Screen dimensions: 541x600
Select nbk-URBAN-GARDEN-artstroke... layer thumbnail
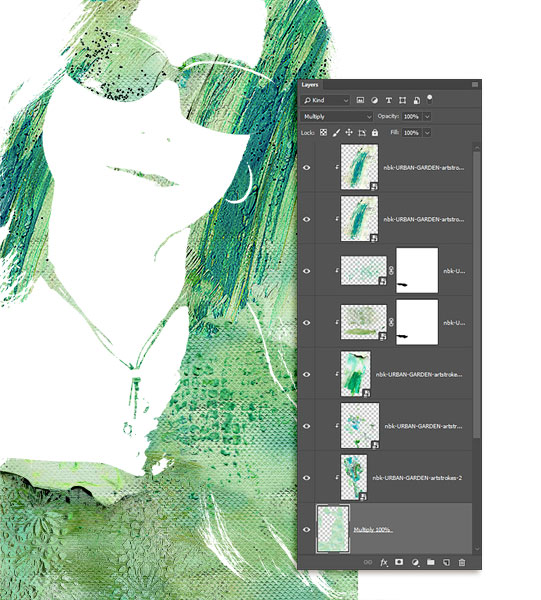pos(355,374)
